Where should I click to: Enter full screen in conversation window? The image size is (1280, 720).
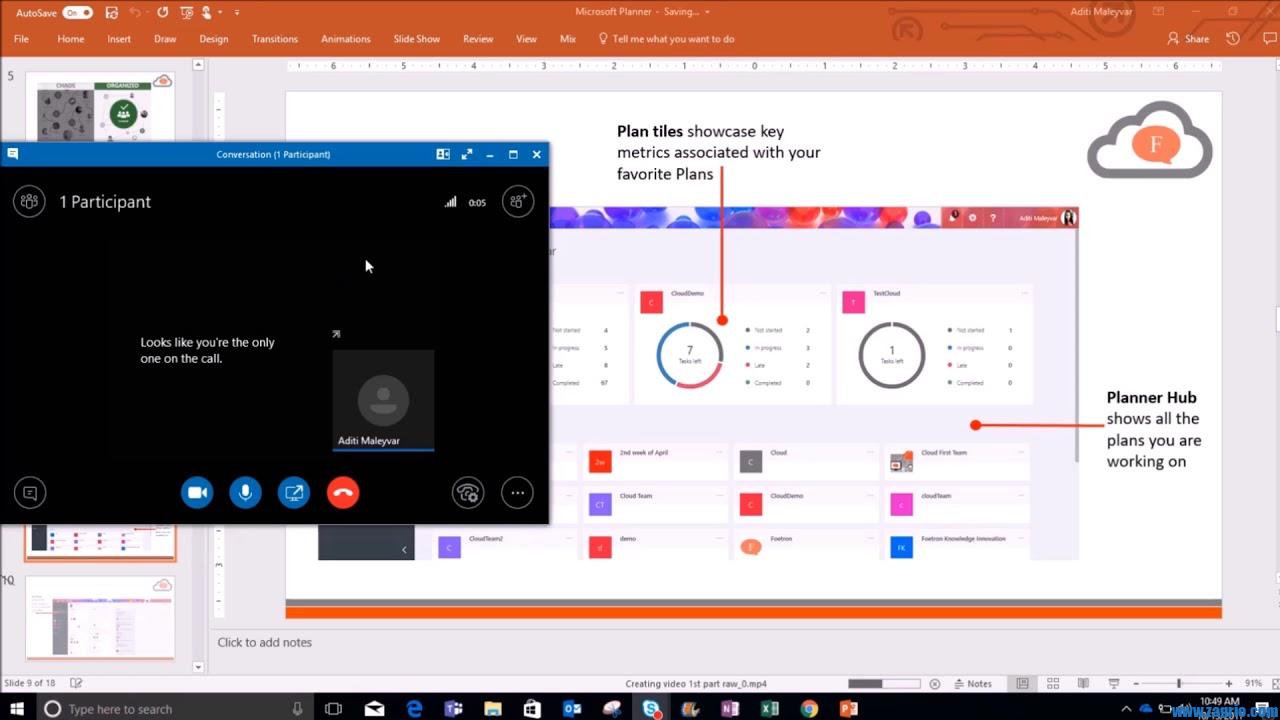tap(467, 154)
